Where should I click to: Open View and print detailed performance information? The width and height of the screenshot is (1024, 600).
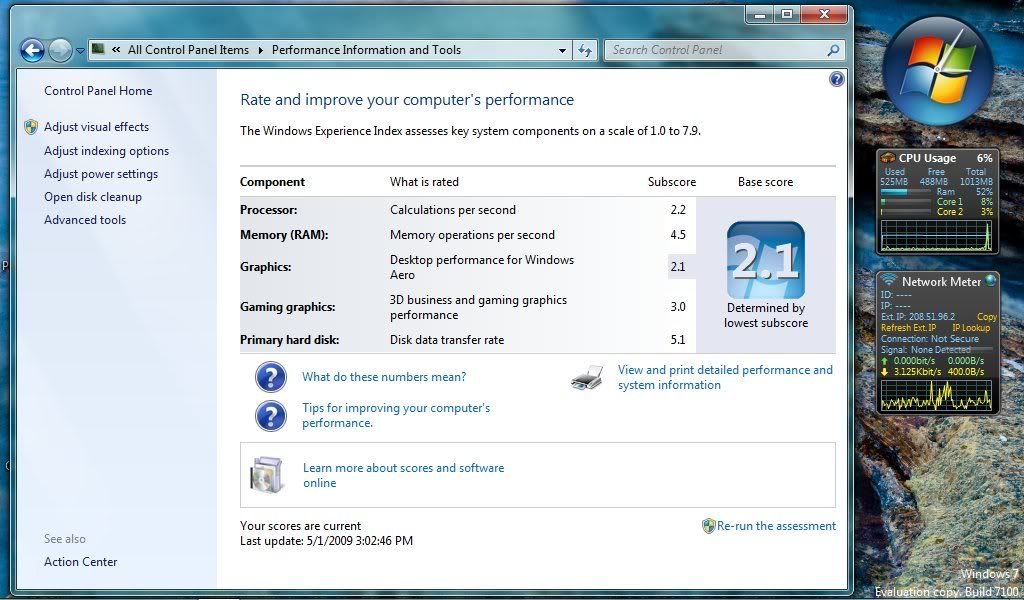coord(725,377)
